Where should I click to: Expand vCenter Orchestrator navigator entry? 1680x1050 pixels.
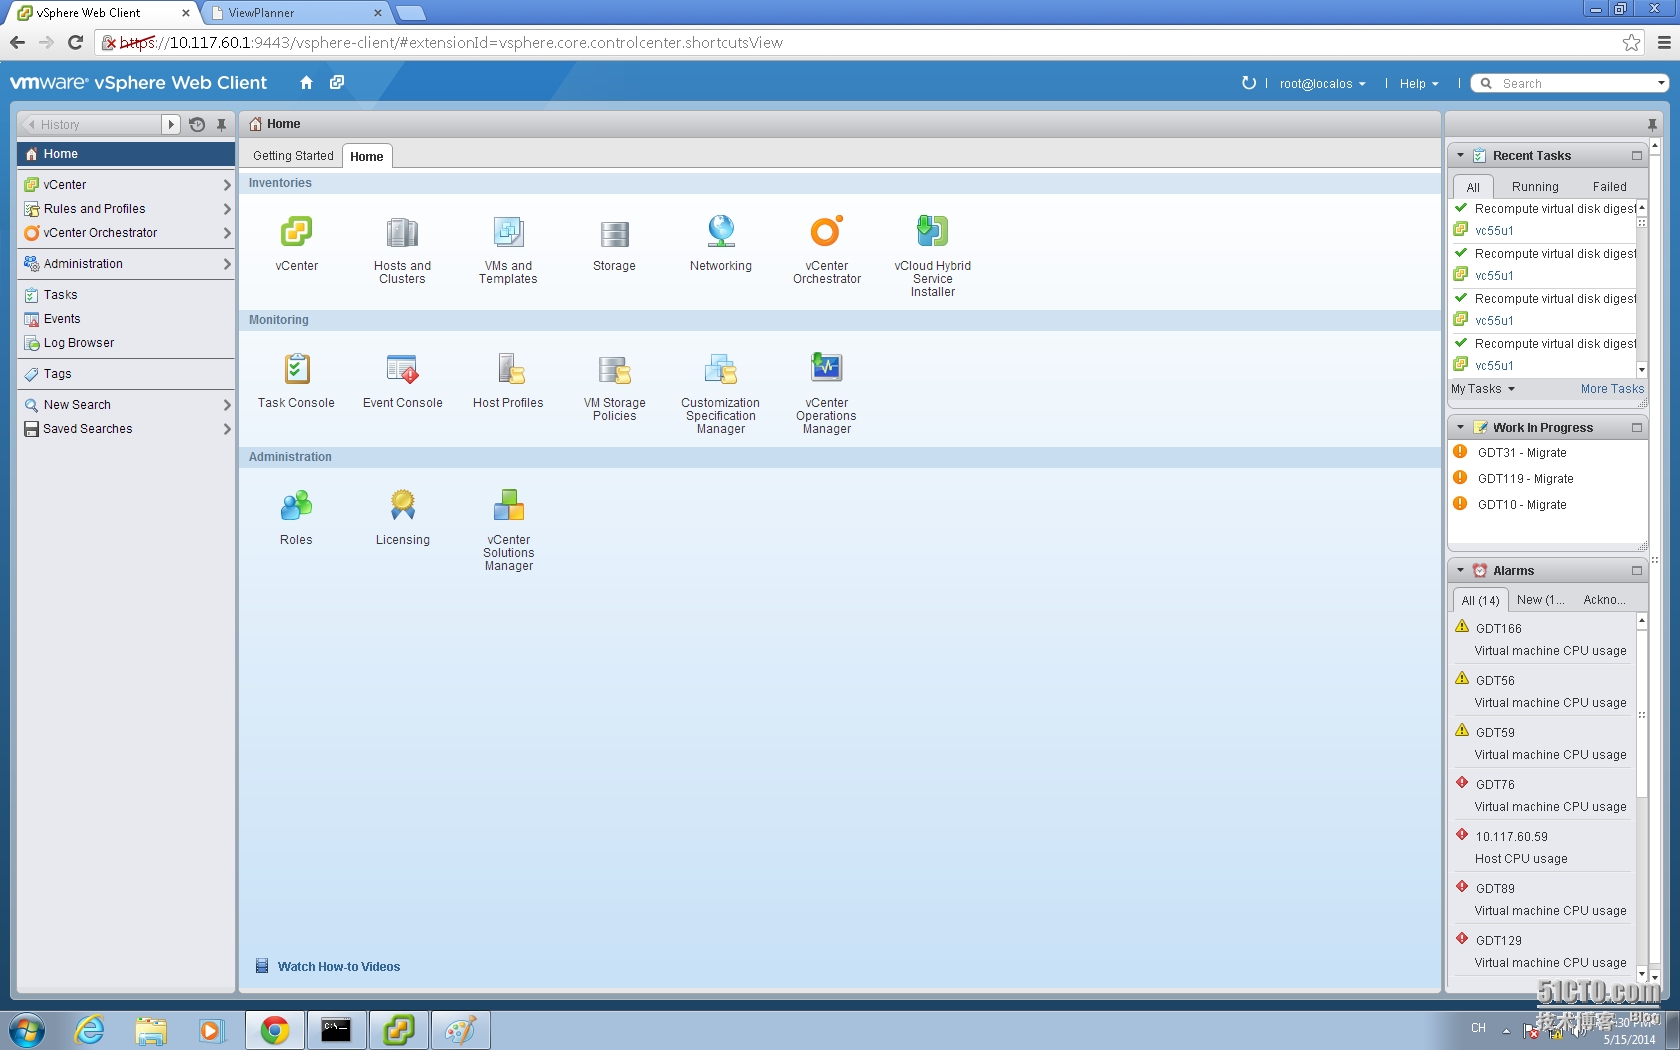pyautogui.click(x=227, y=233)
